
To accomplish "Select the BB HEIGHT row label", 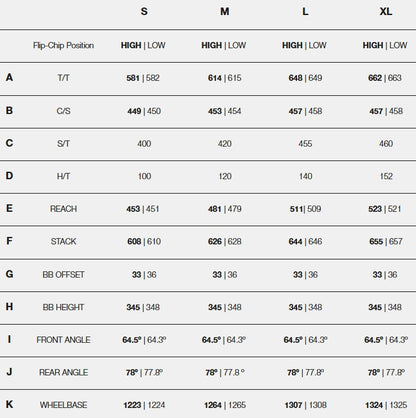I will [63, 307].
